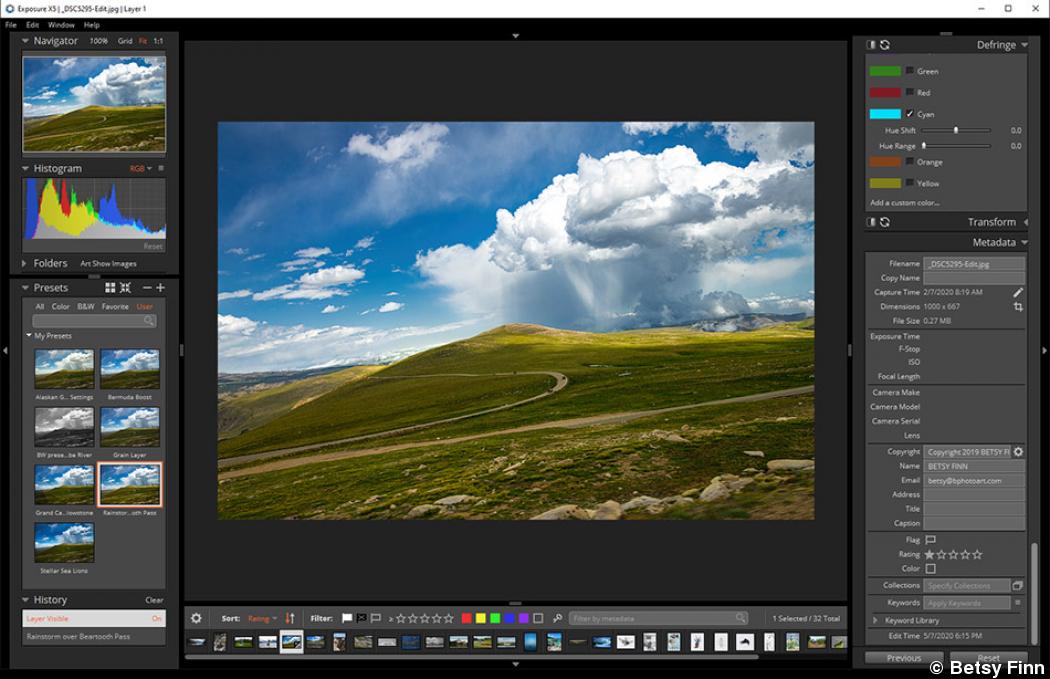The height and width of the screenshot is (679, 1050).
Task: Click the cyan color swatch
Action: click(885, 114)
